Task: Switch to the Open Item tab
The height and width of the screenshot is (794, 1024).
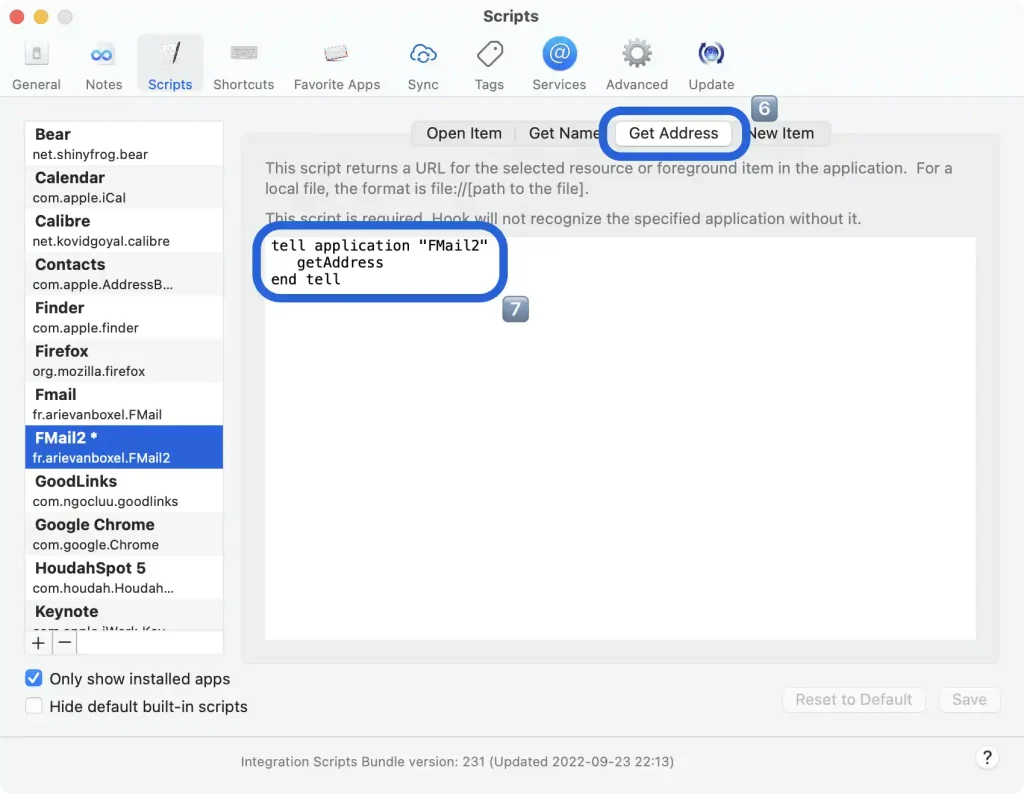Action: 464,133
